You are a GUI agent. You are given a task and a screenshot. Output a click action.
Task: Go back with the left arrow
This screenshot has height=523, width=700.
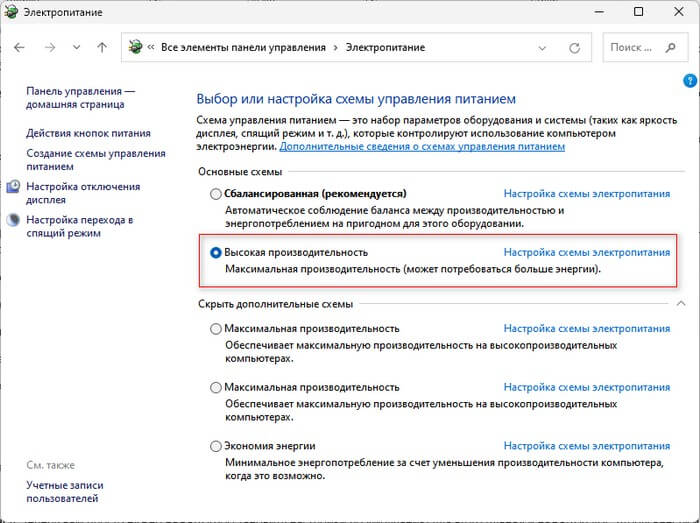19,47
